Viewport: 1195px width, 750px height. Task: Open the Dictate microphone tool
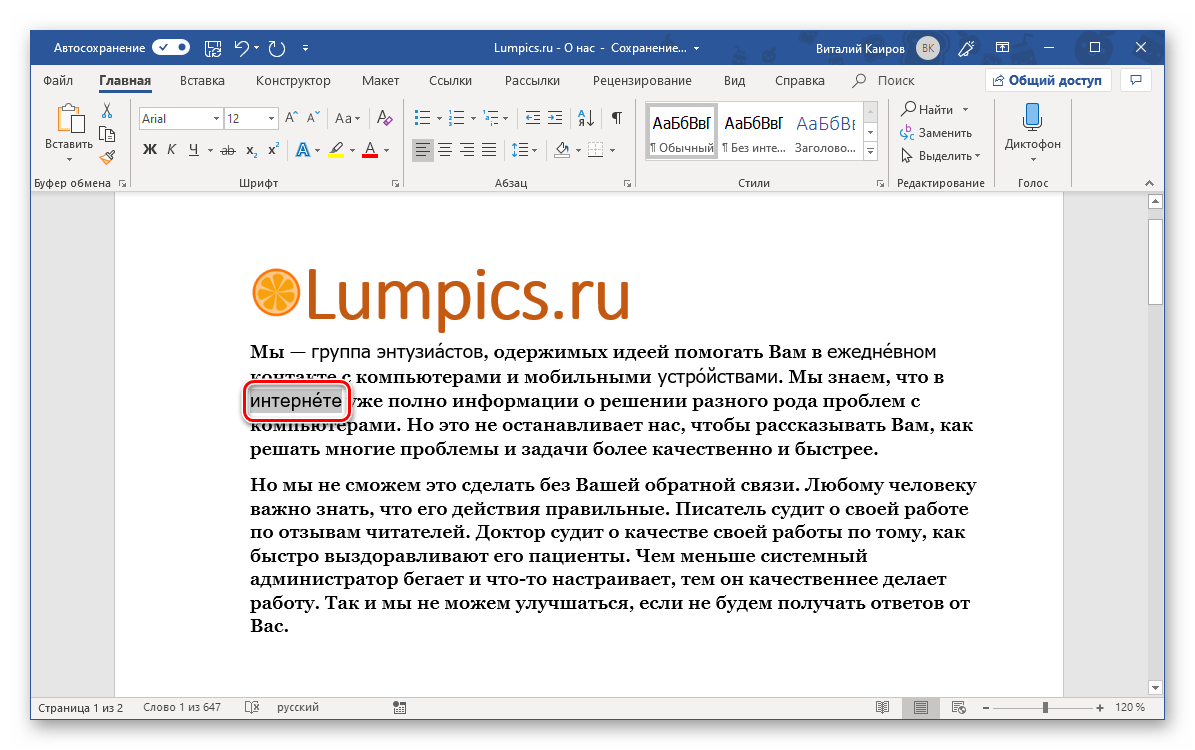[1032, 128]
